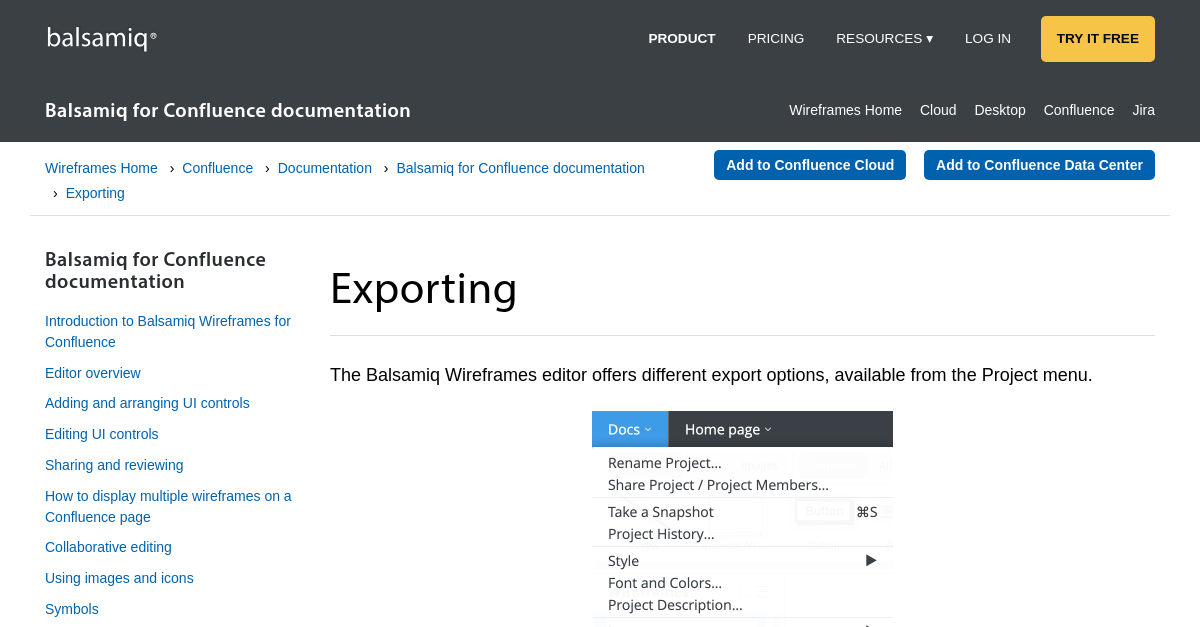Click the Balsamiq for Confluence documentation header title
The height and width of the screenshot is (627, 1200).
[228, 110]
